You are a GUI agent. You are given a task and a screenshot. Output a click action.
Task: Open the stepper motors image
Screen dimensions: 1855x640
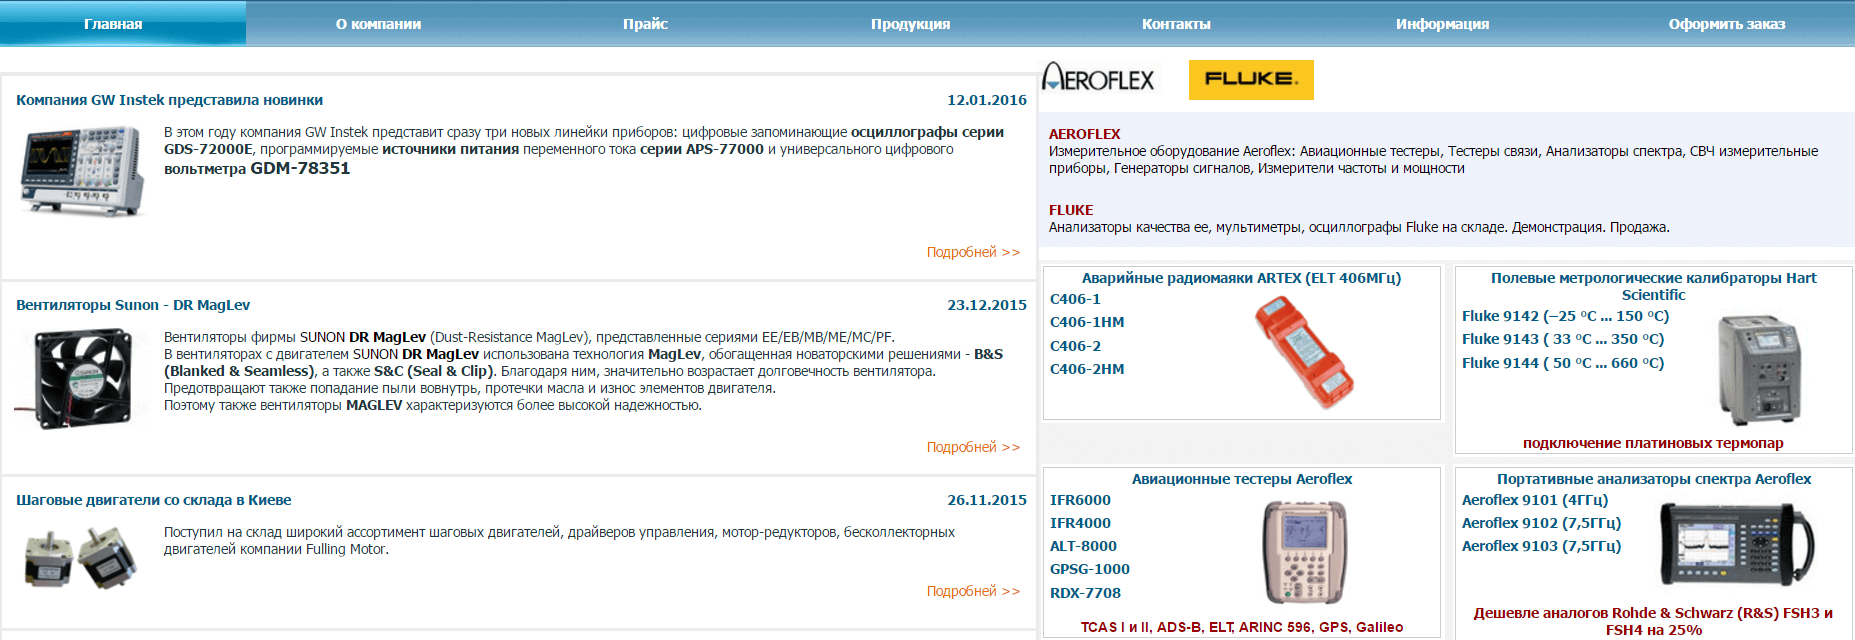[x=80, y=558]
